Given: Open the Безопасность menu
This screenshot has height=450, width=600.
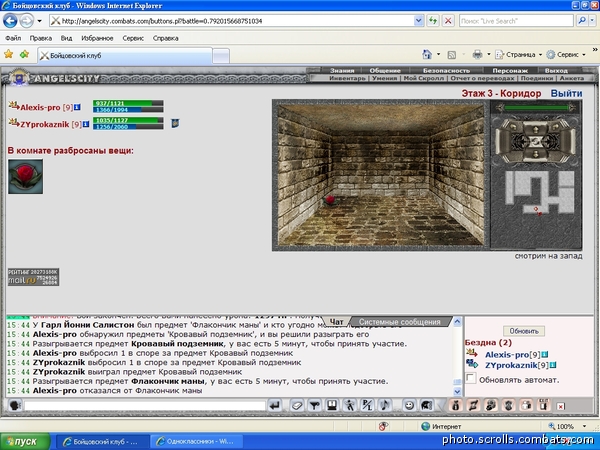Looking at the screenshot, I should coord(446,70).
